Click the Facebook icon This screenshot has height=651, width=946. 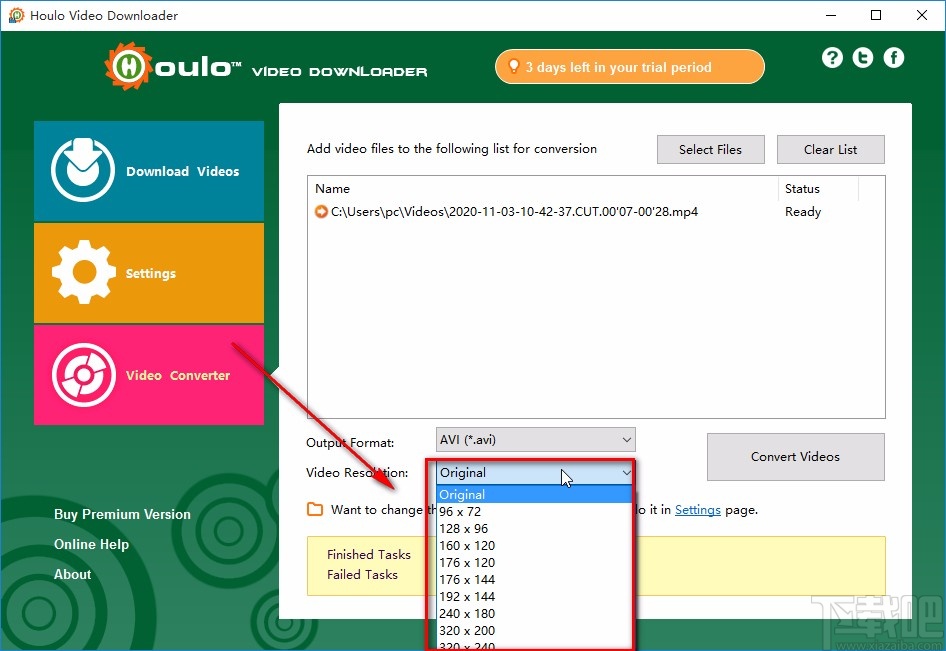coord(893,57)
